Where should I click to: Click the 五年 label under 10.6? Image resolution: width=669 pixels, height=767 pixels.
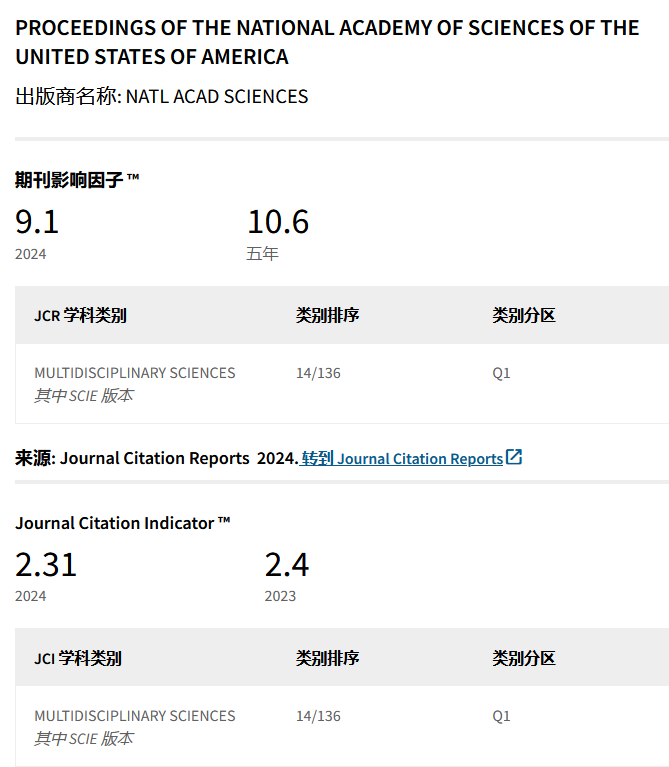coord(262,254)
